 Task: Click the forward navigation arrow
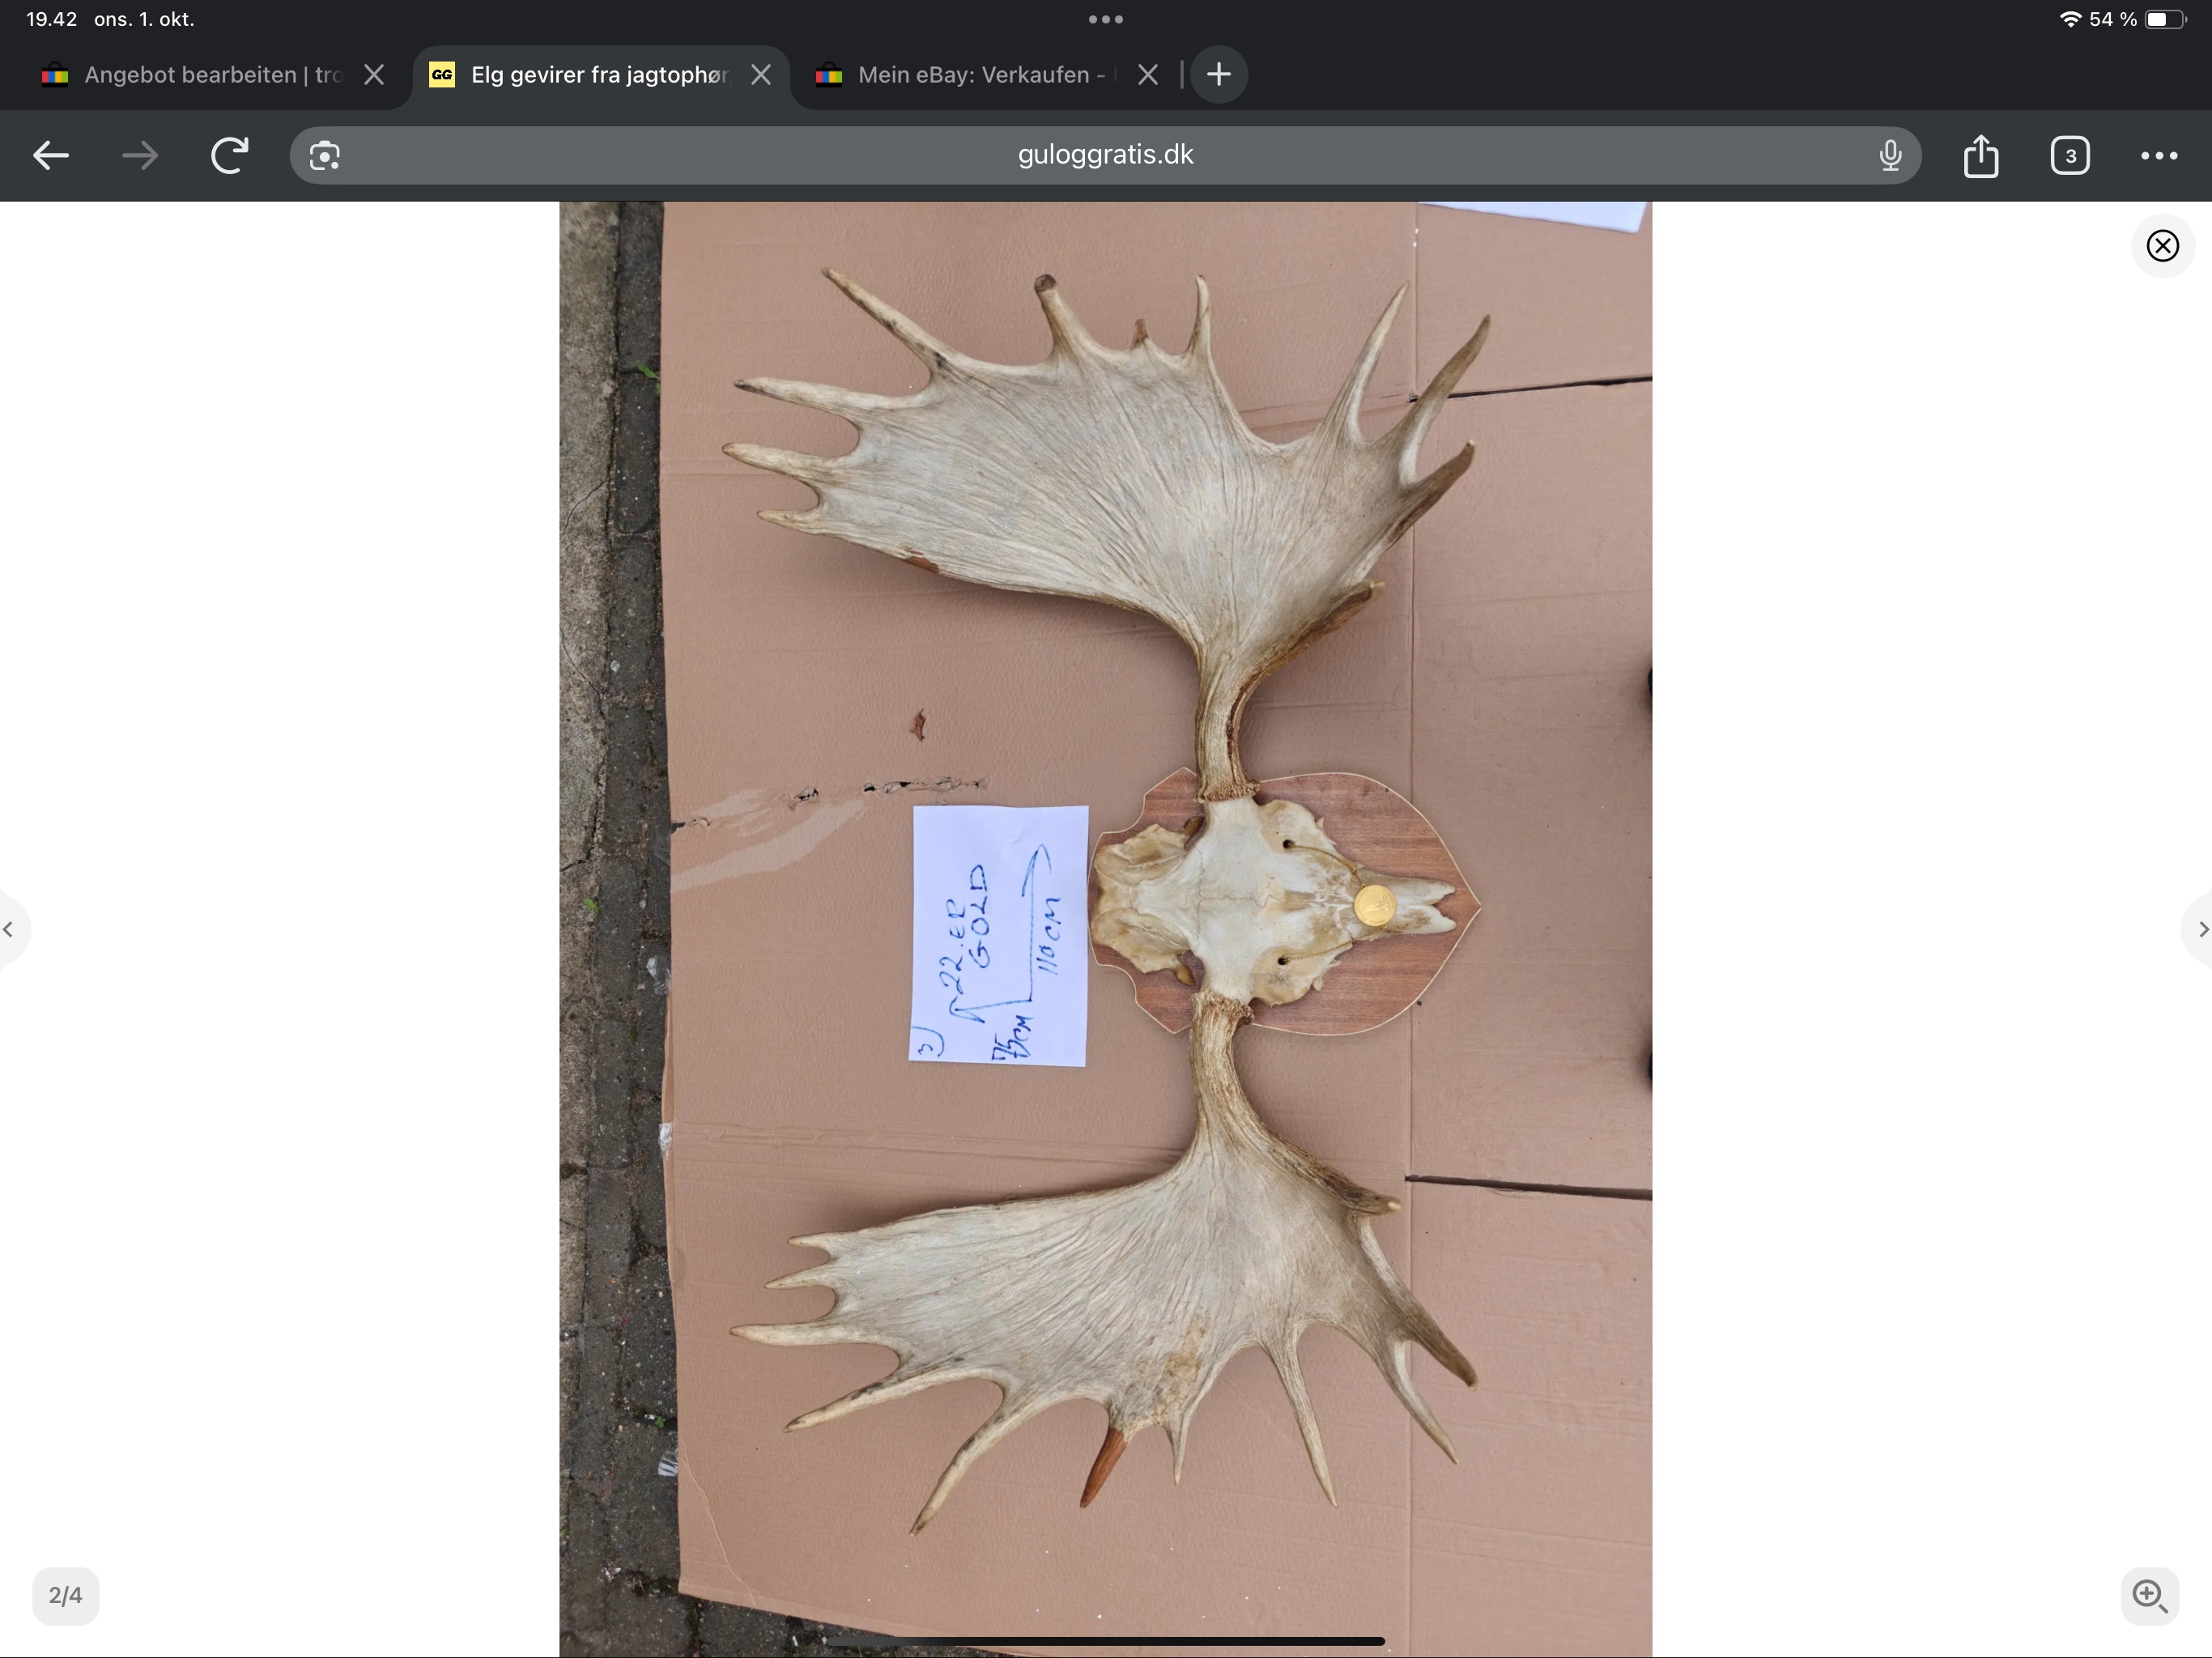[140, 155]
